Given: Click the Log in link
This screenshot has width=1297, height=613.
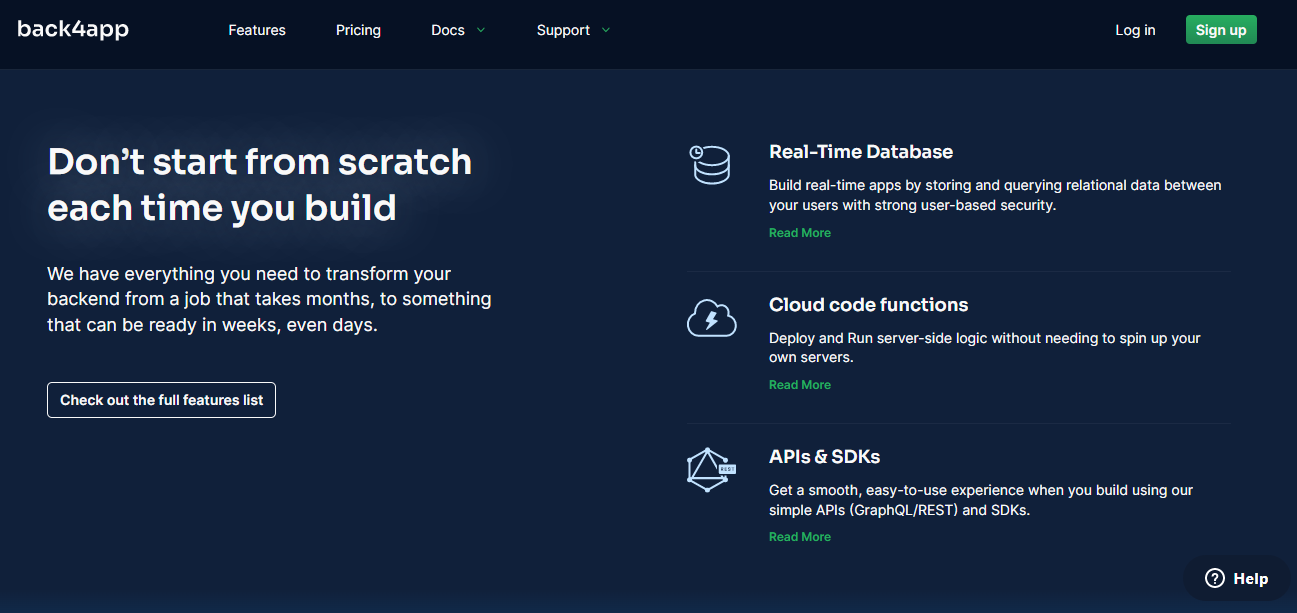Looking at the screenshot, I should tap(1135, 30).
